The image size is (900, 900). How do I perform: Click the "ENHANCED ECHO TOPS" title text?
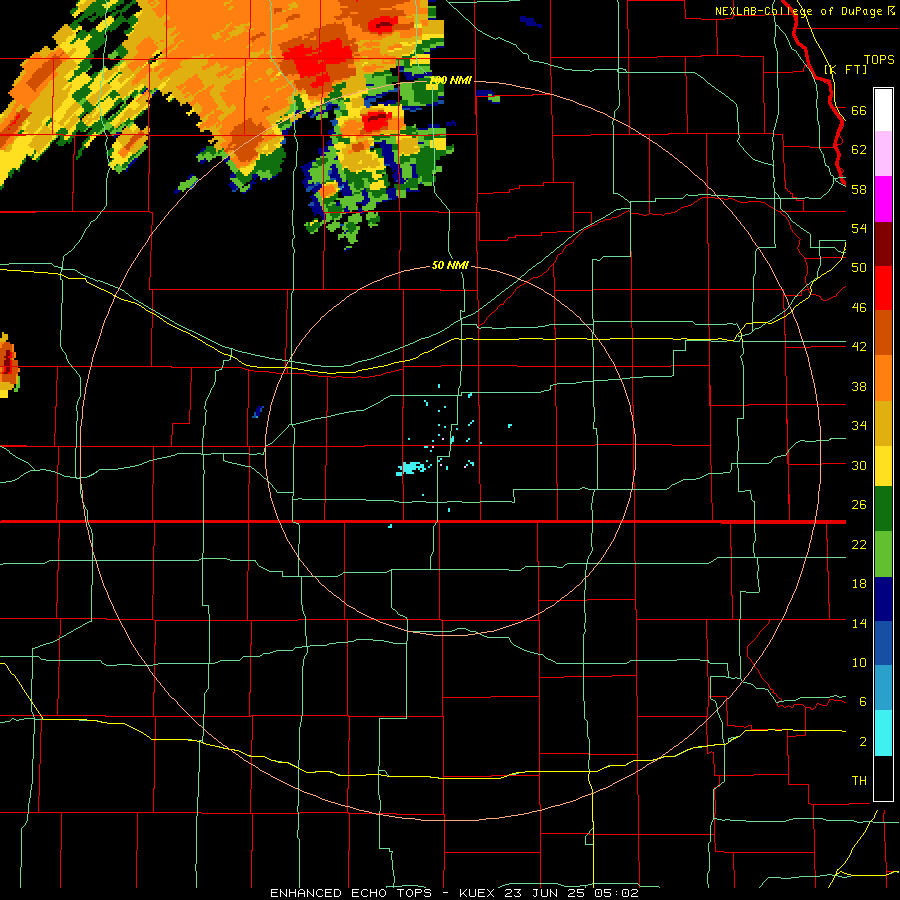click(351, 893)
